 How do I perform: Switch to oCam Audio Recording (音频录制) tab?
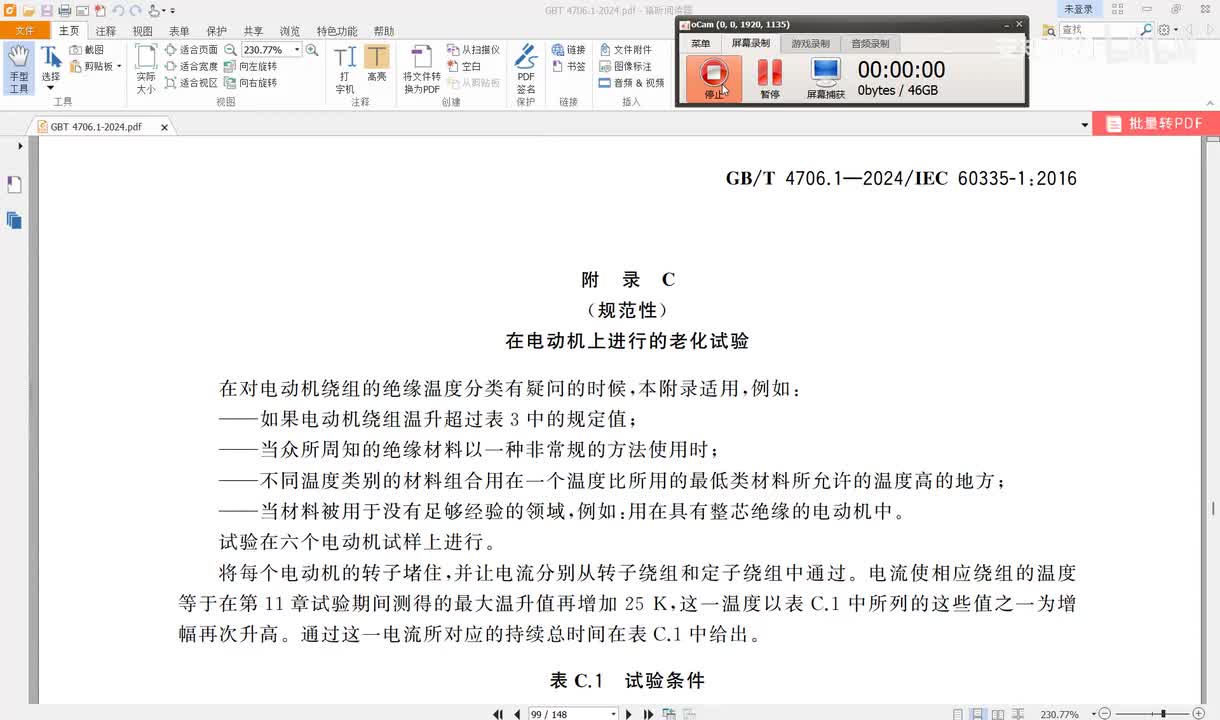pyautogui.click(x=870, y=44)
